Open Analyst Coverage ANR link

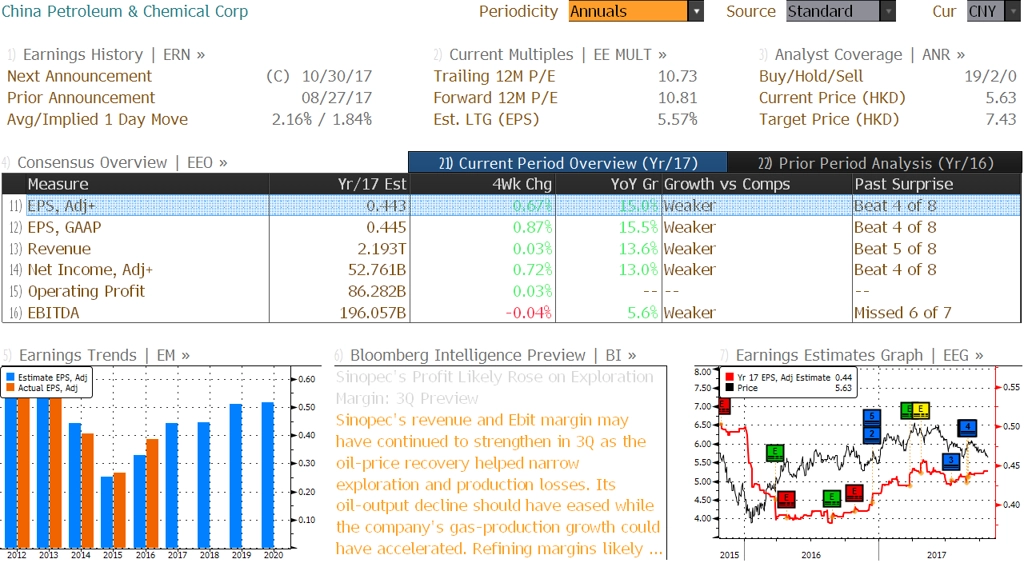tap(869, 55)
